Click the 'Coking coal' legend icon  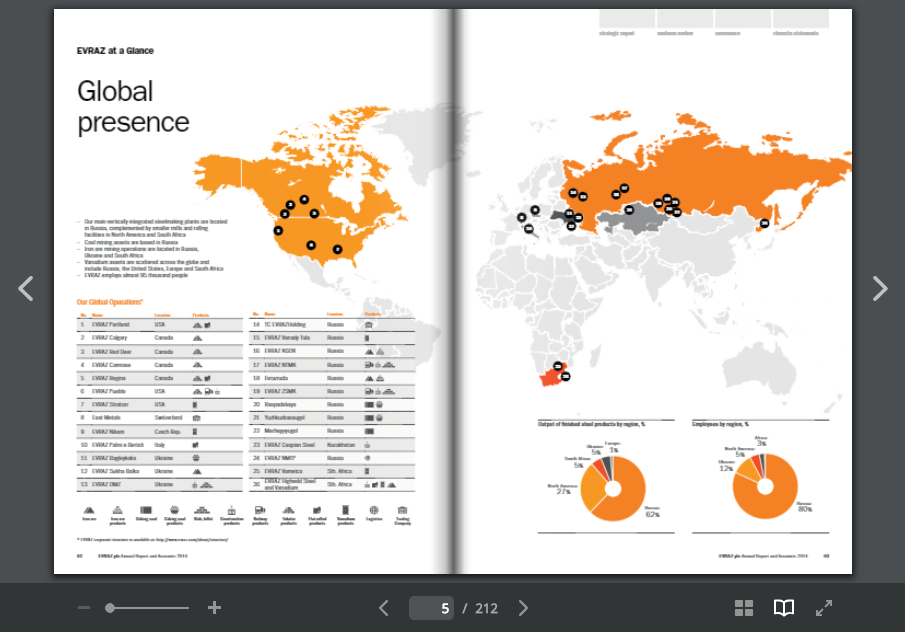(146, 510)
